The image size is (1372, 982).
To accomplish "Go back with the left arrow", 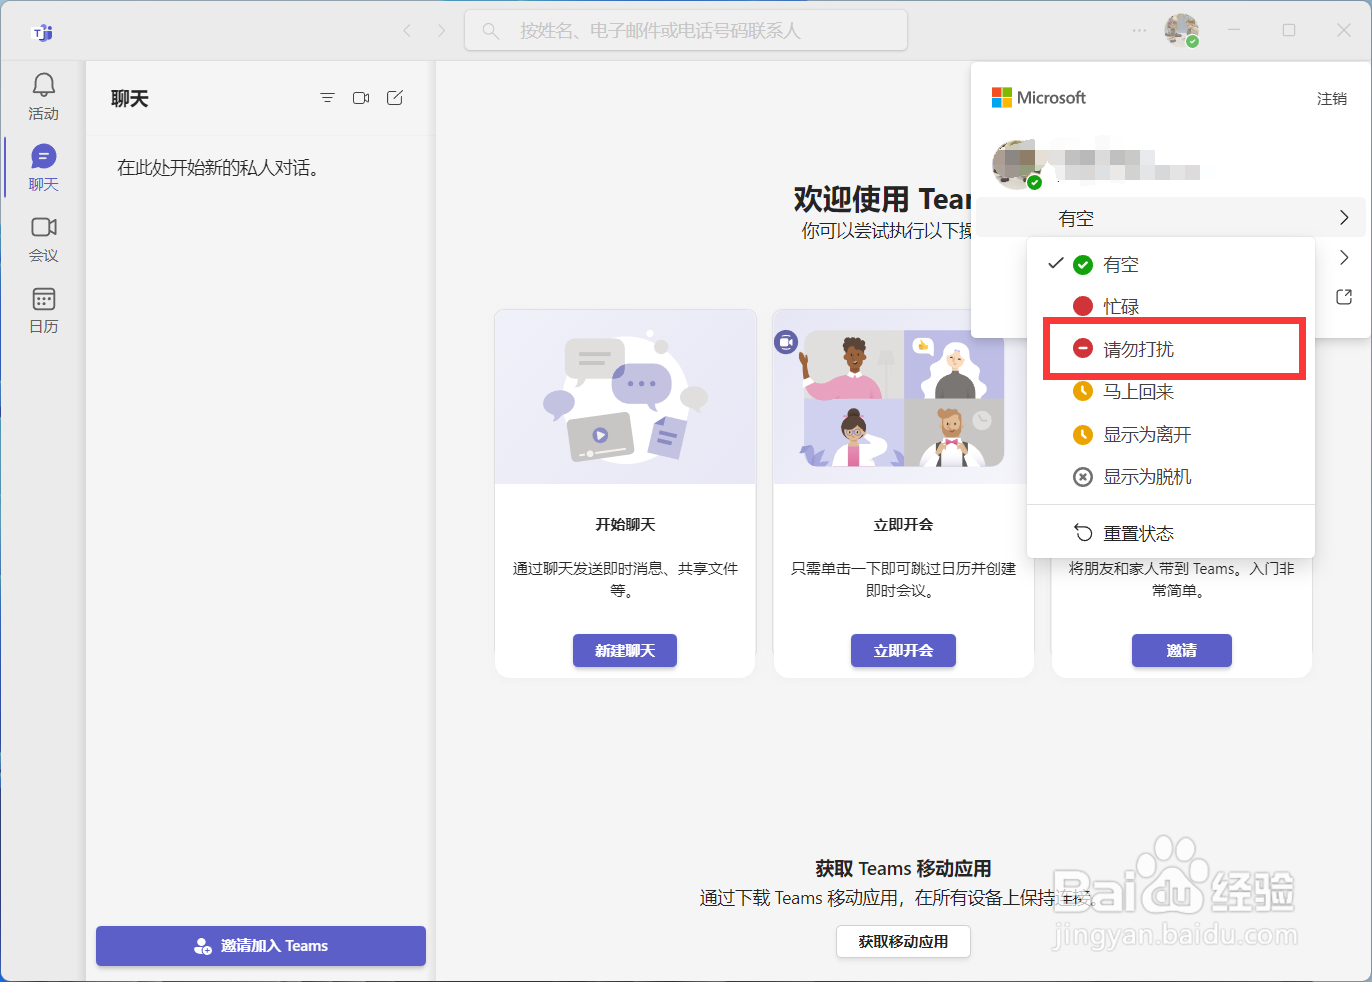I will (x=407, y=31).
